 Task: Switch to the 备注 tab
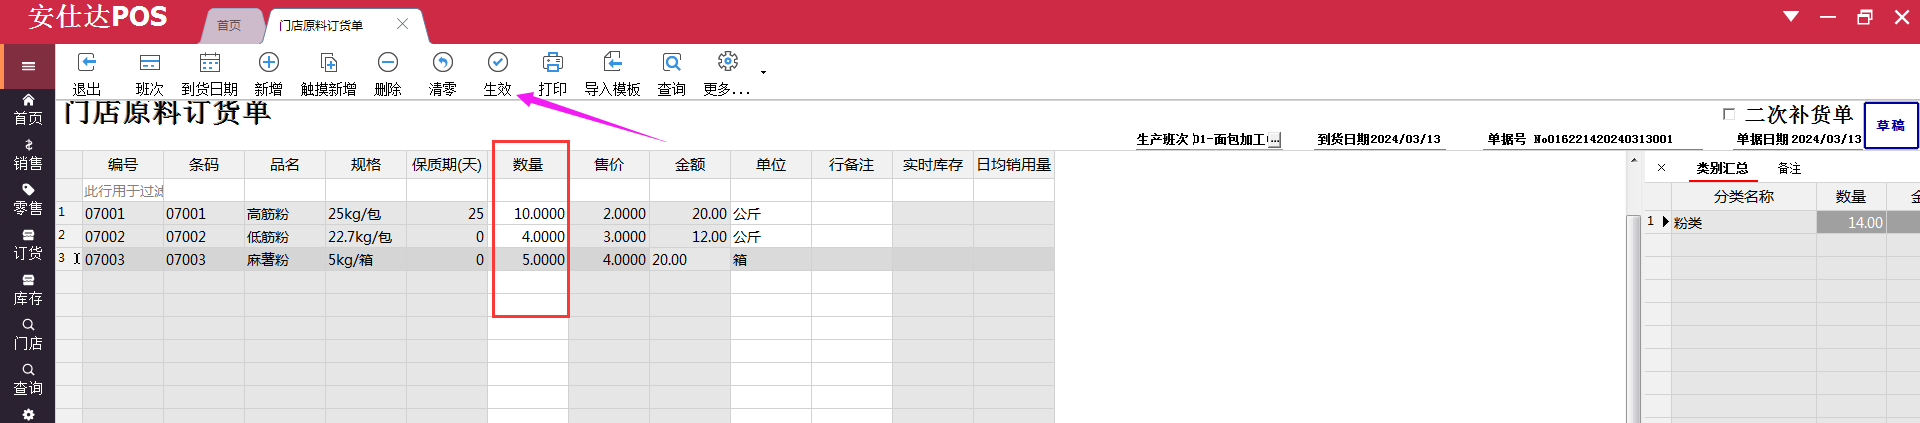click(x=1789, y=168)
